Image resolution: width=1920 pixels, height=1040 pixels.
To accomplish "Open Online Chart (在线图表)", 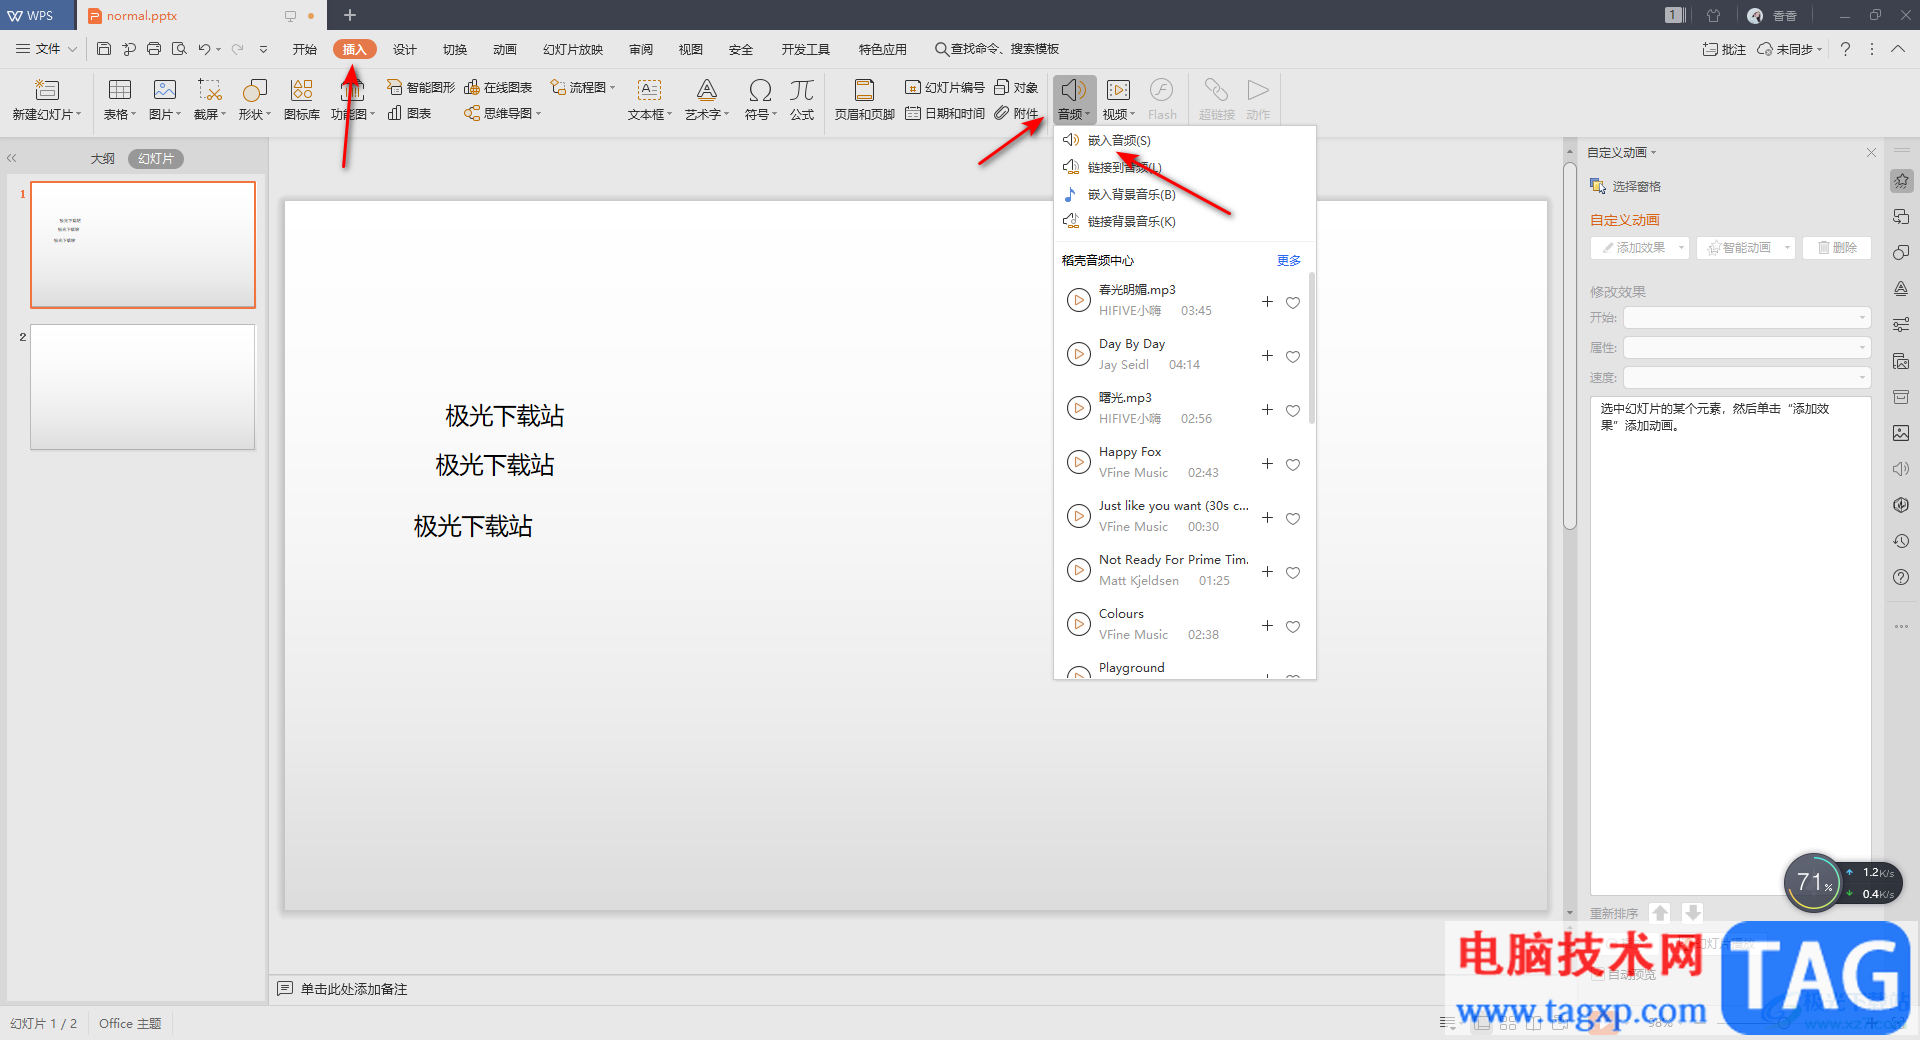I will [498, 88].
